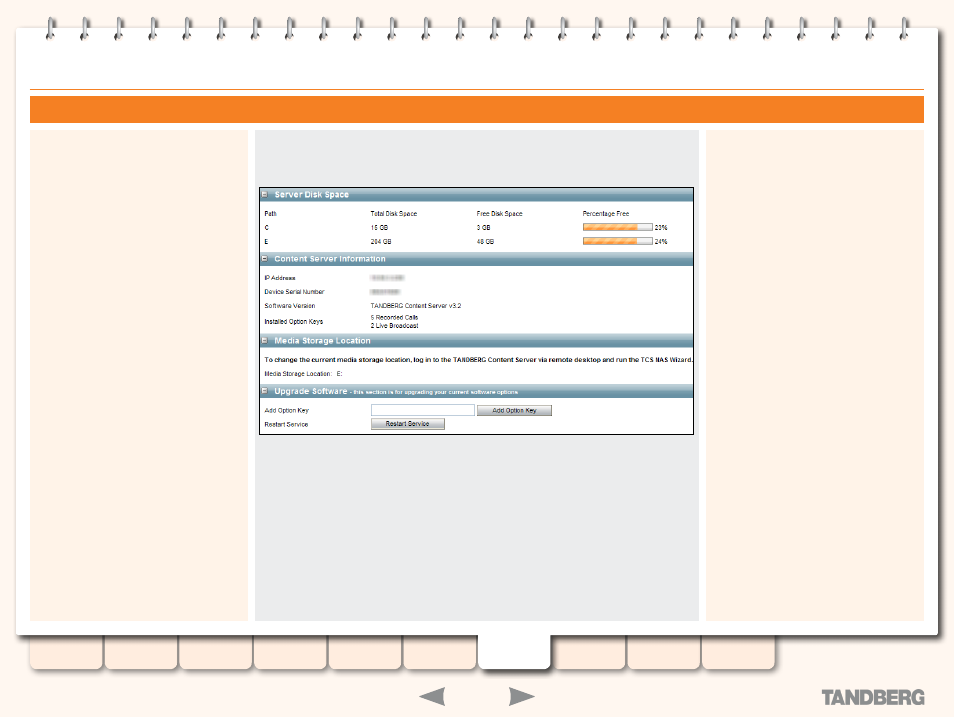Viewport: 954px width, 717px height.
Task: Click the E drive percentage free bar
Action: pos(618,241)
